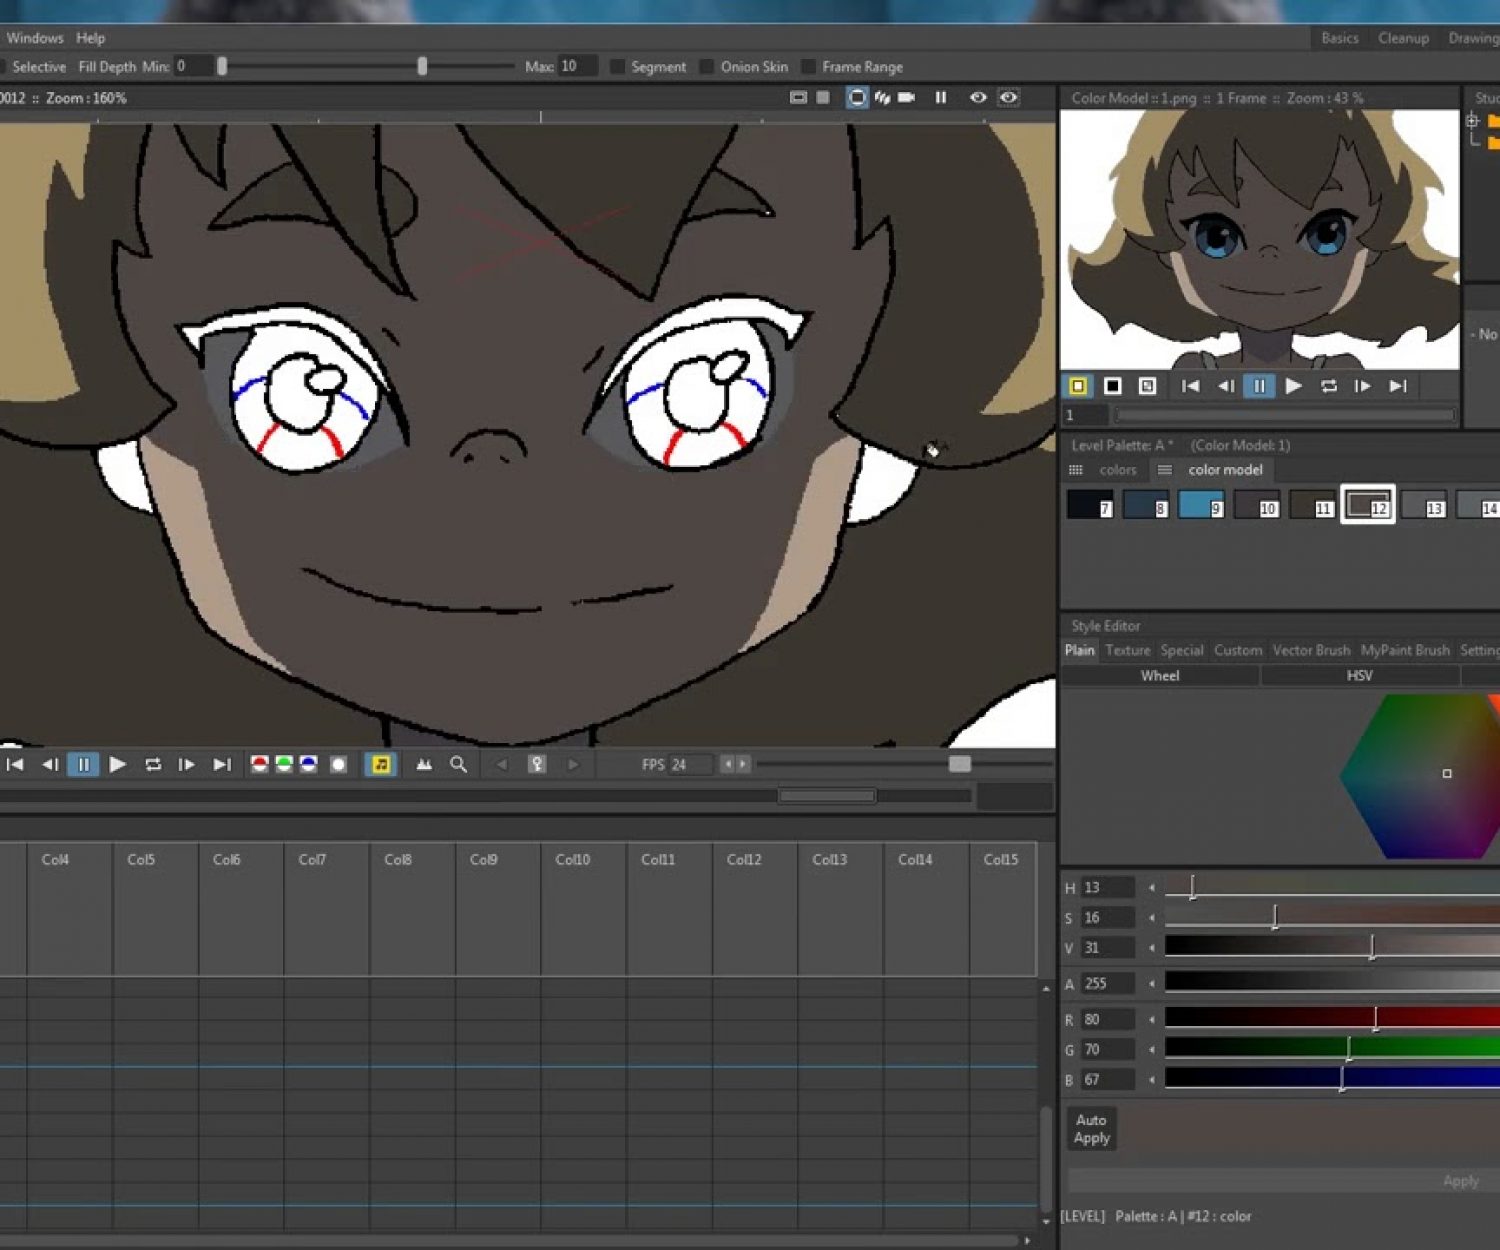This screenshot has height=1250, width=1500.
Task: Expand the project tree node
Action: 1472,121
